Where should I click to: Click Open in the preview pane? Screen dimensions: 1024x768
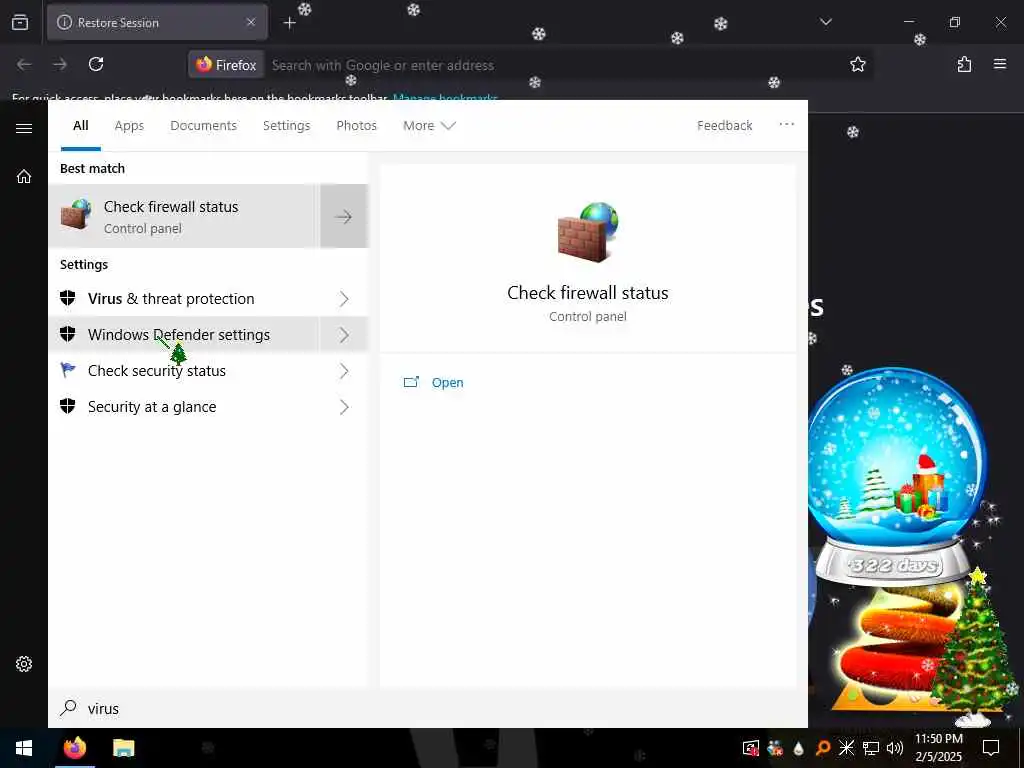coord(447,382)
